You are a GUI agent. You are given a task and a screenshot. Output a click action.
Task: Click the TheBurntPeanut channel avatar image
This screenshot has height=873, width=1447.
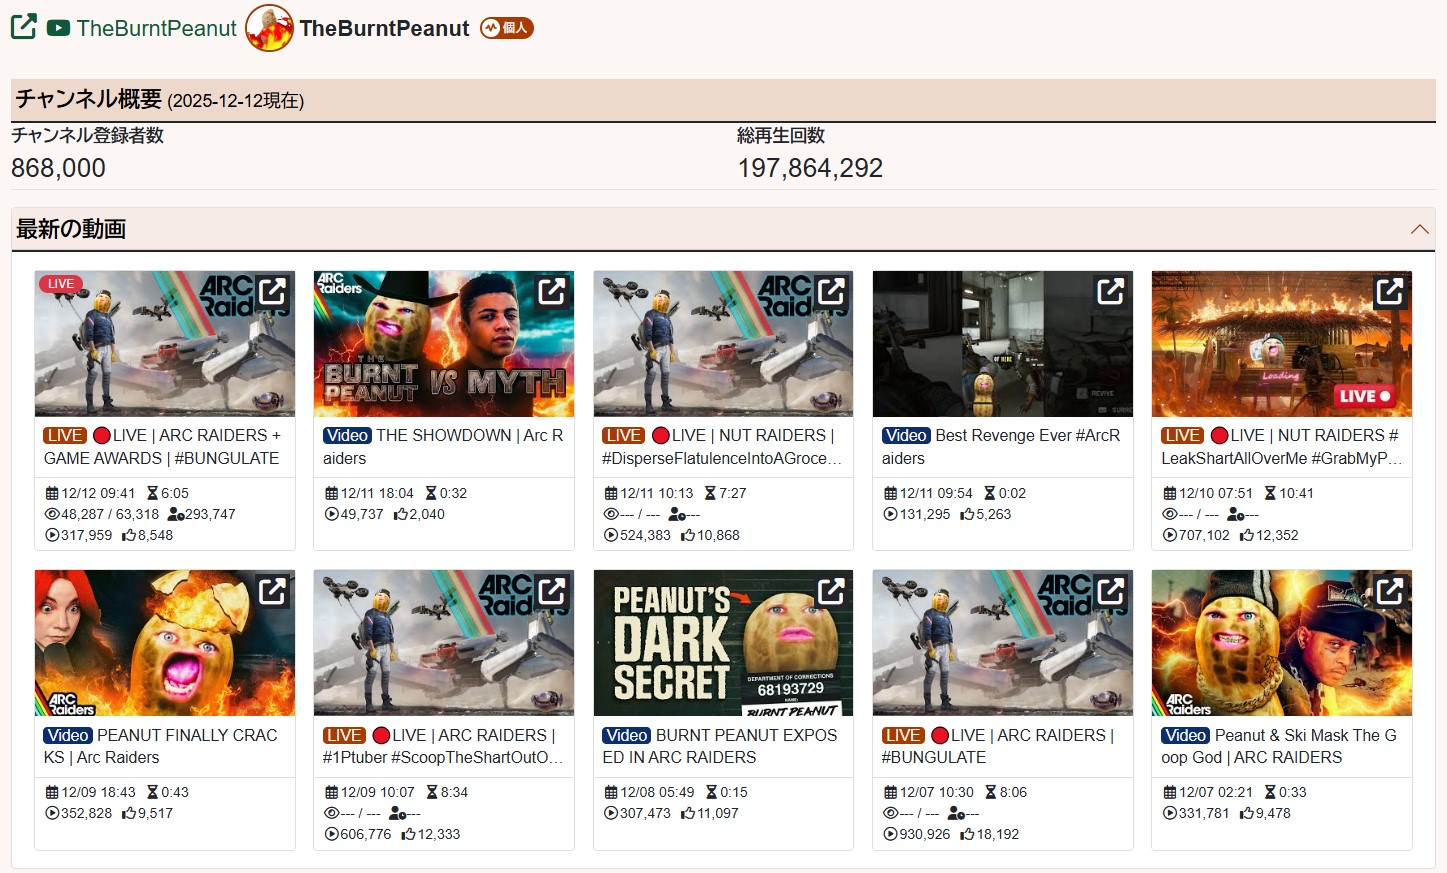(x=269, y=28)
